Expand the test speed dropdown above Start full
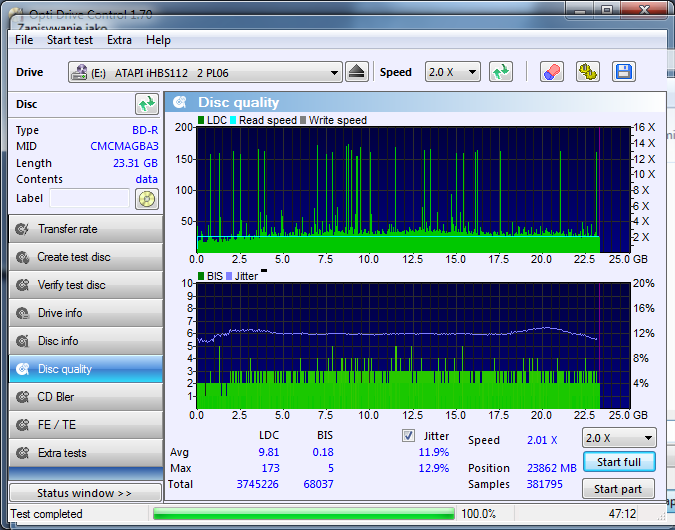The height and width of the screenshot is (530, 675). coord(619,438)
